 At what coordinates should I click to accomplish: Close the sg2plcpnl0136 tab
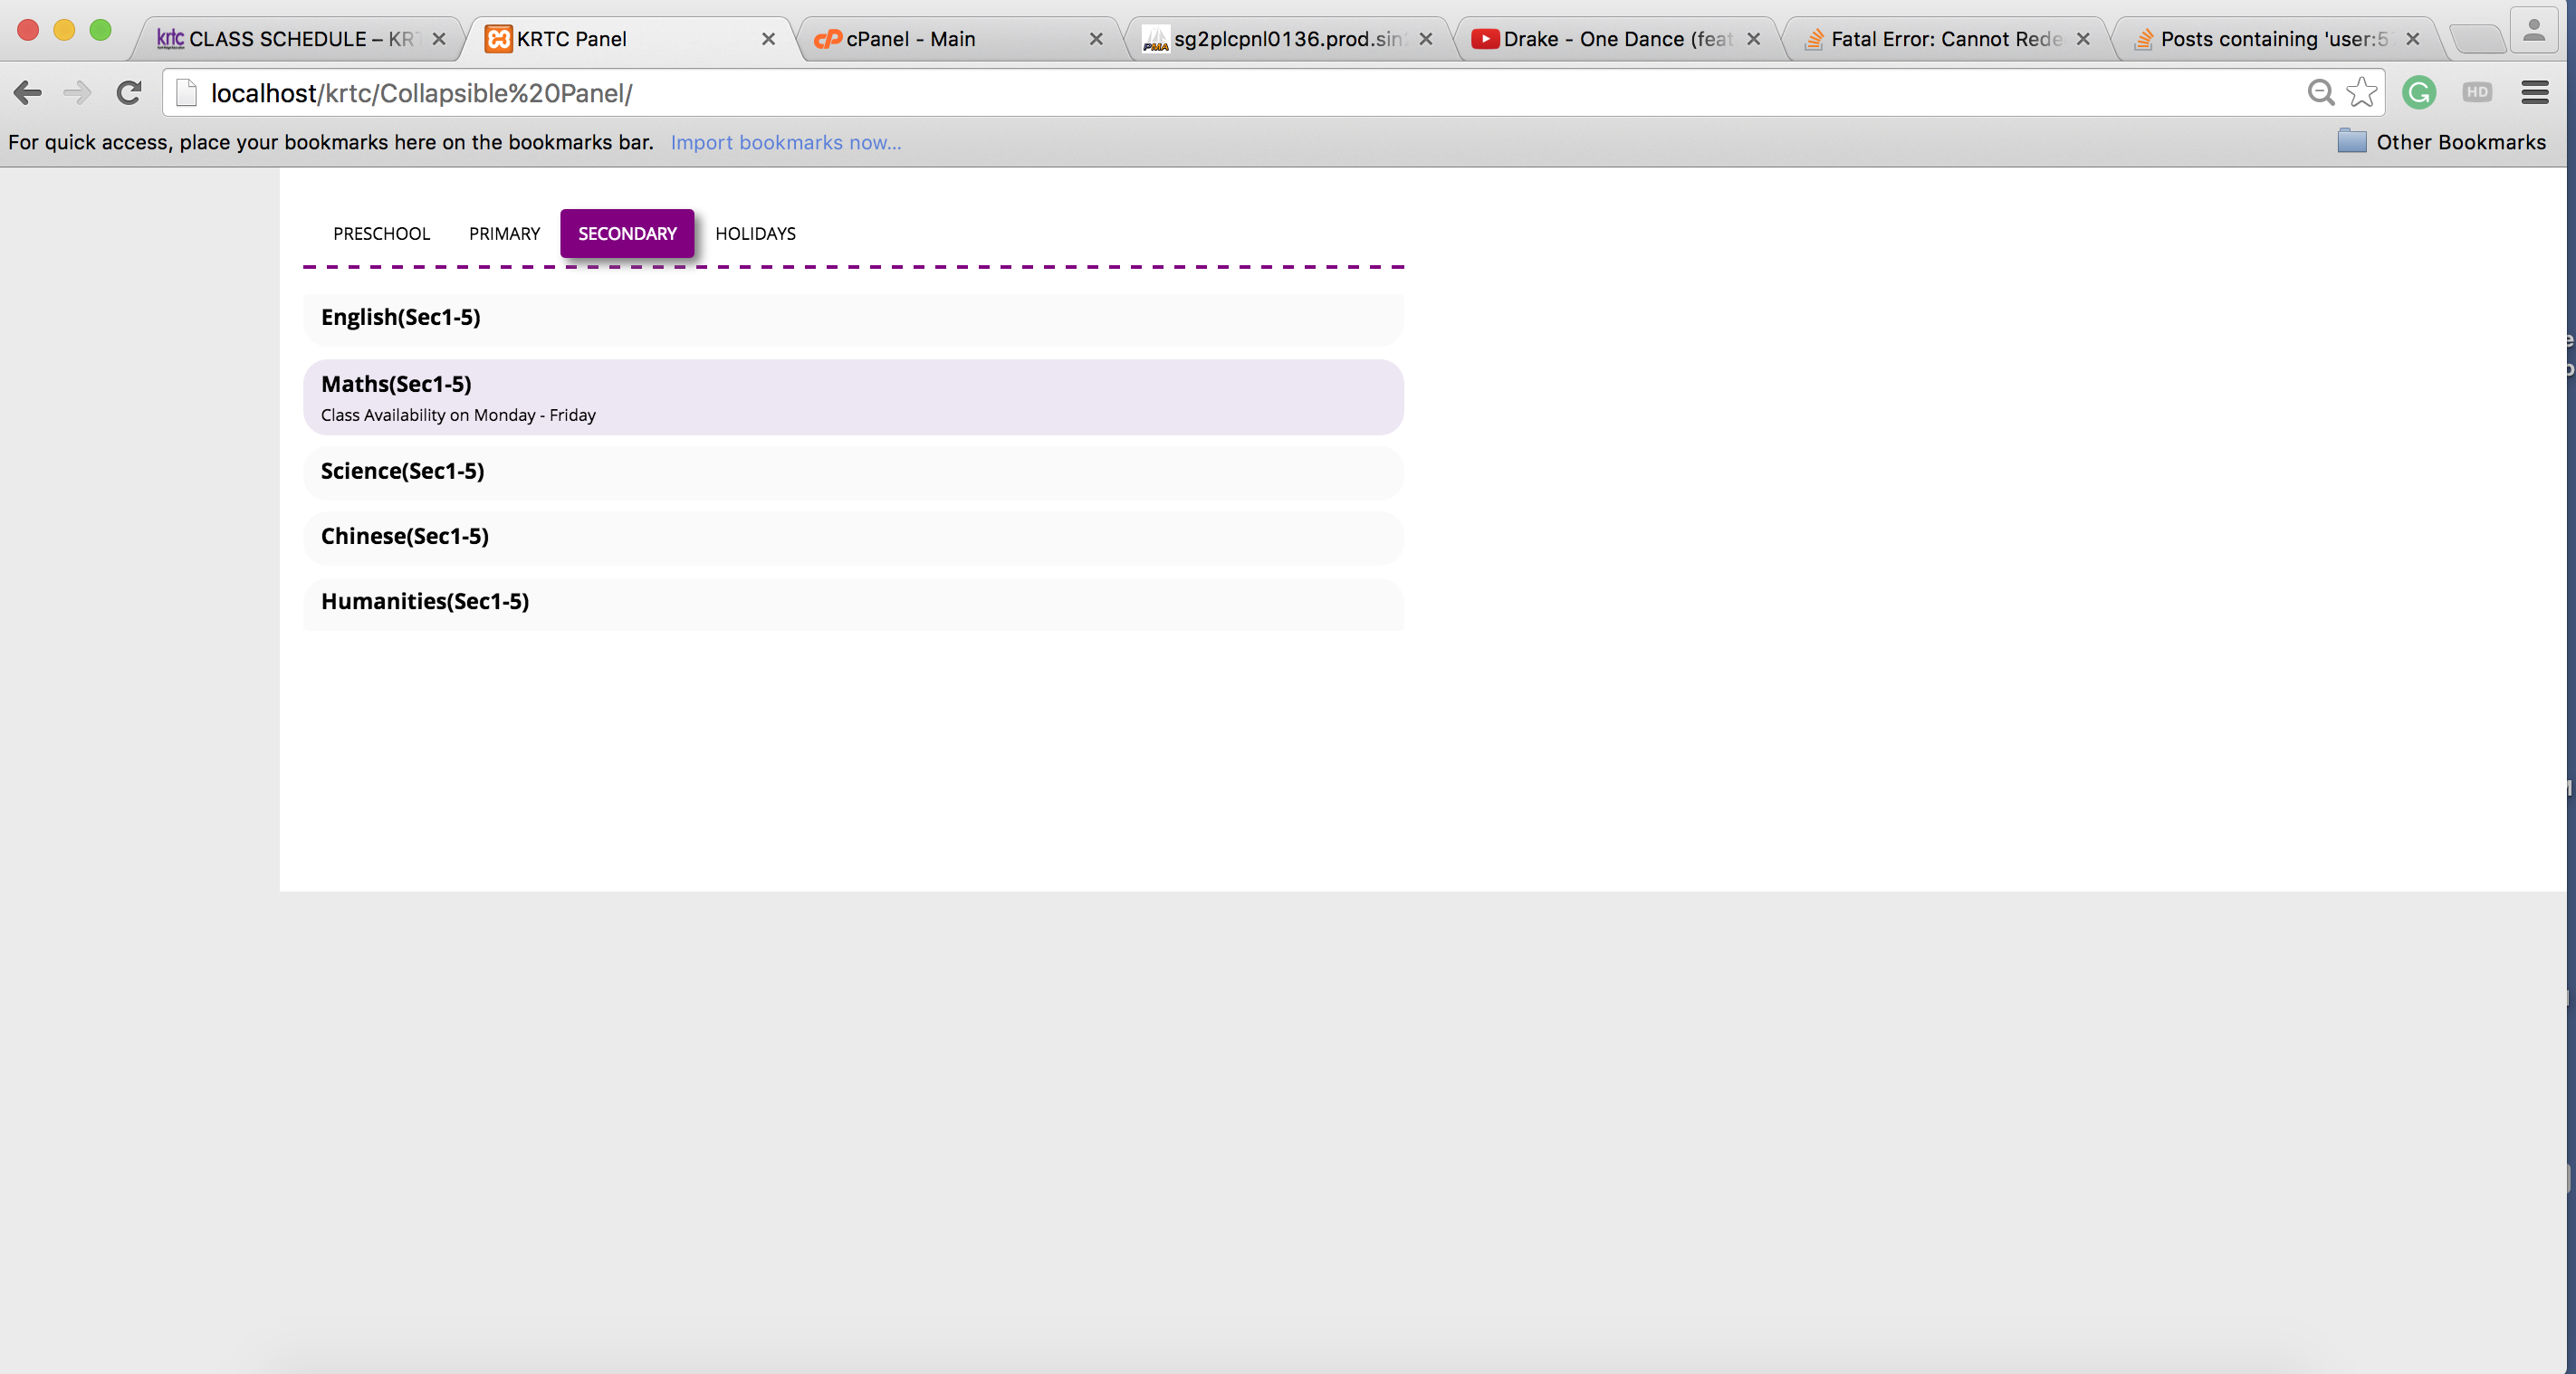[x=1426, y=39]
